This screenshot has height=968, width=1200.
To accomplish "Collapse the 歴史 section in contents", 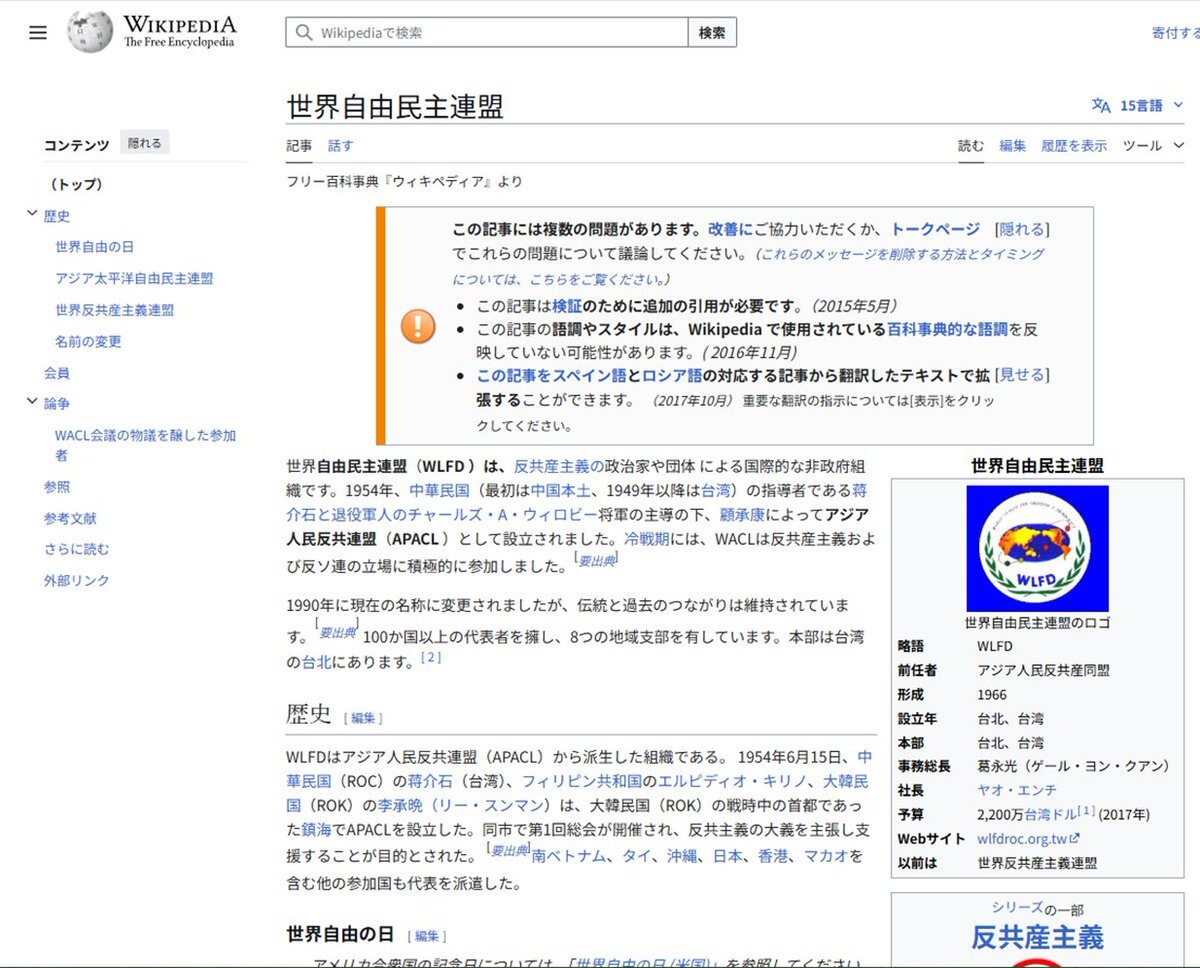I will pos(33,214).
